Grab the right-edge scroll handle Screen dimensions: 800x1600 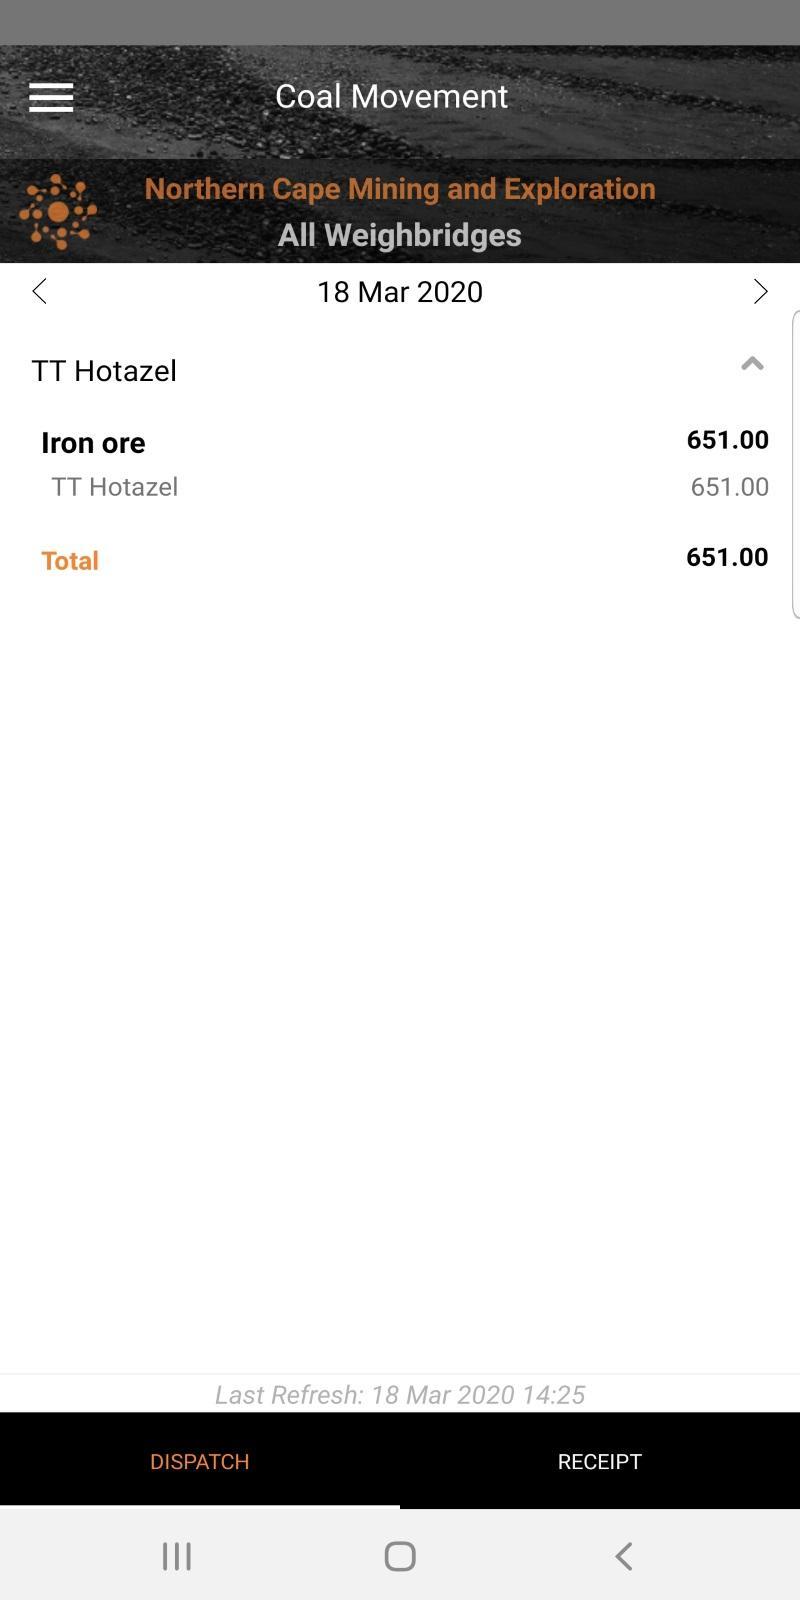pos(796,465)
